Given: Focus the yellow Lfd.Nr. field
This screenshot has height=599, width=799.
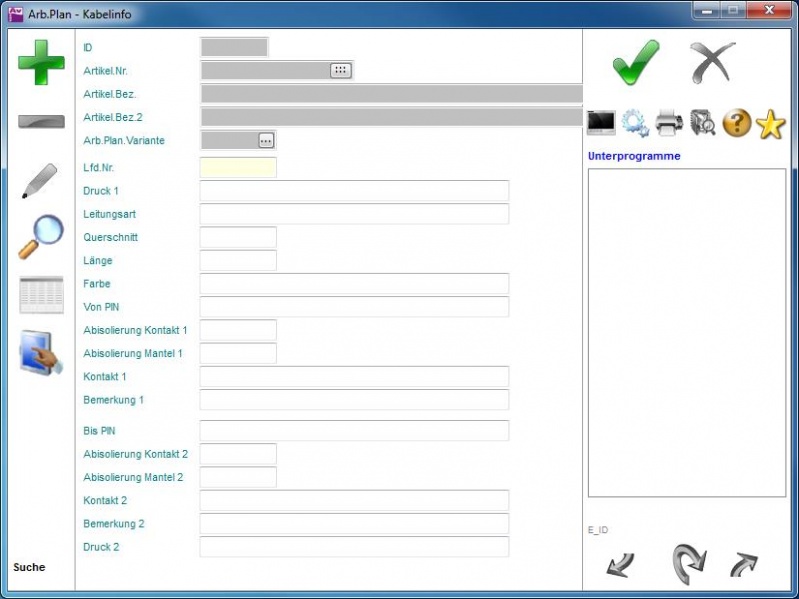Looking at the screenshot, I should (238, 168).
